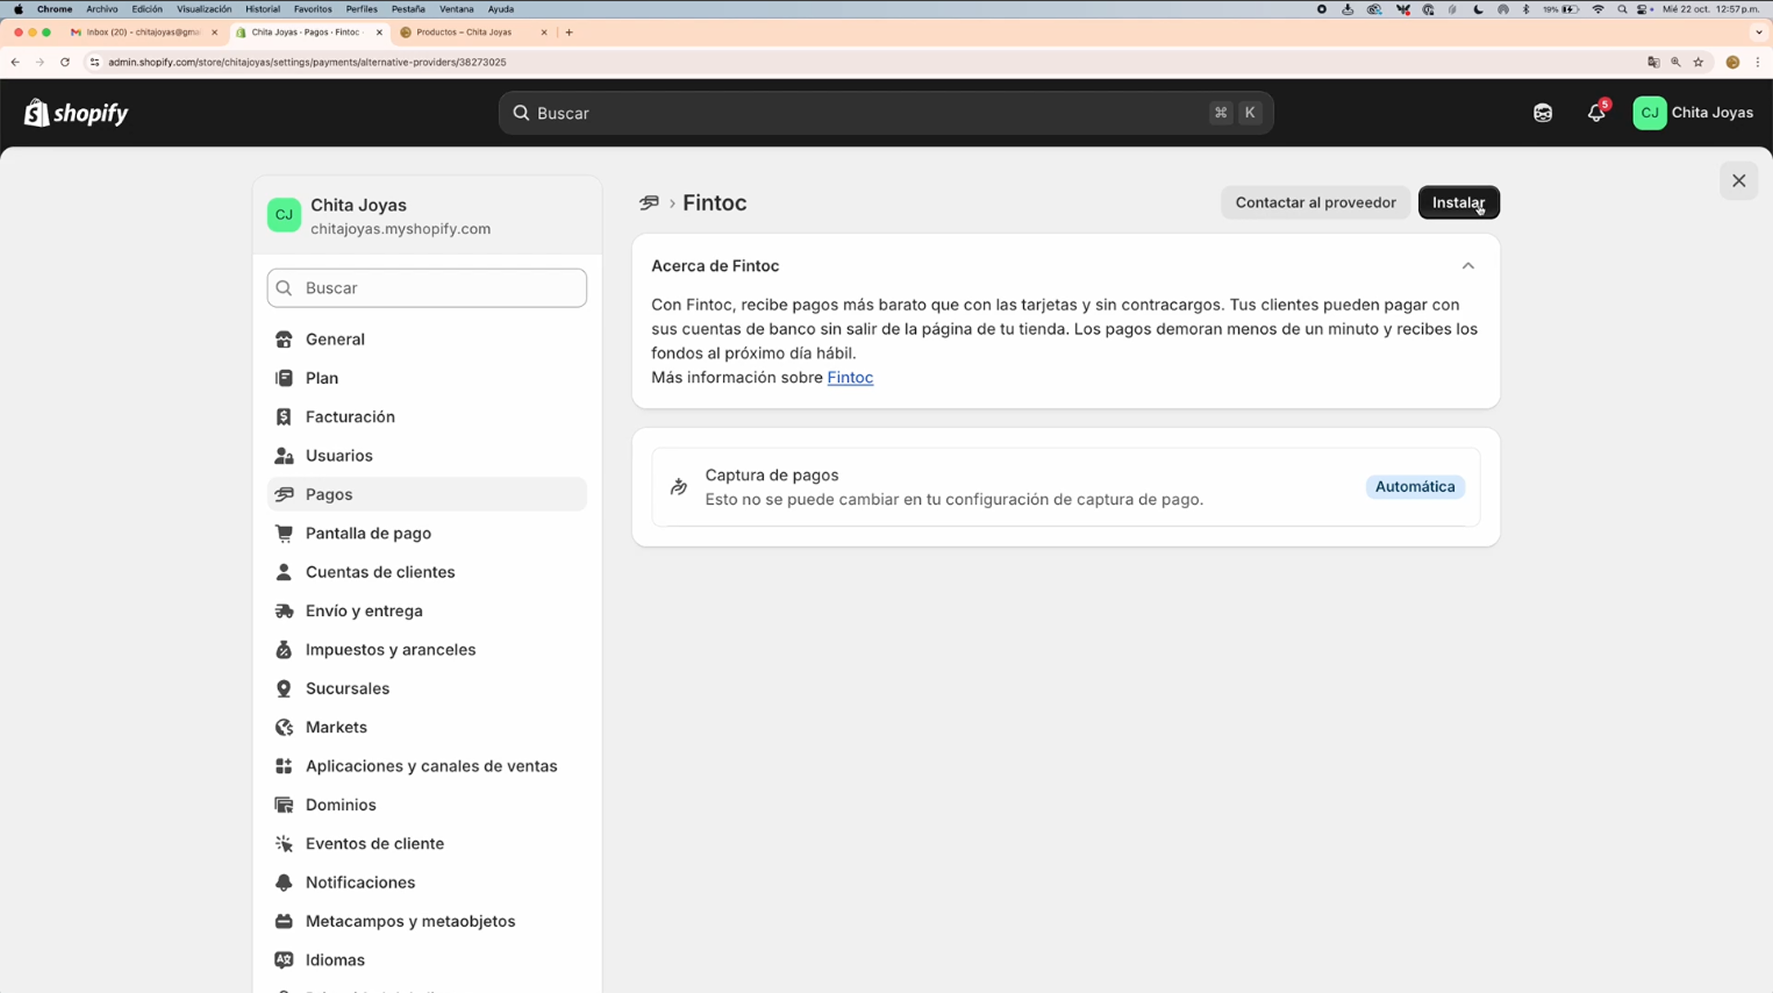Click the General settings store icon
The image size is (1773, 993).
click(284, 339)
